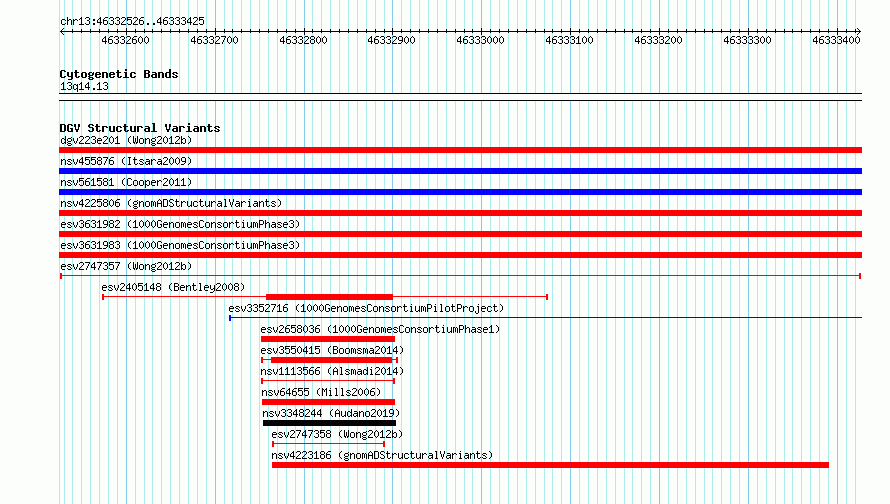Click the thin red line under esv2747358
Viewport: 890px width, 504px height.
tap(329, 444)
